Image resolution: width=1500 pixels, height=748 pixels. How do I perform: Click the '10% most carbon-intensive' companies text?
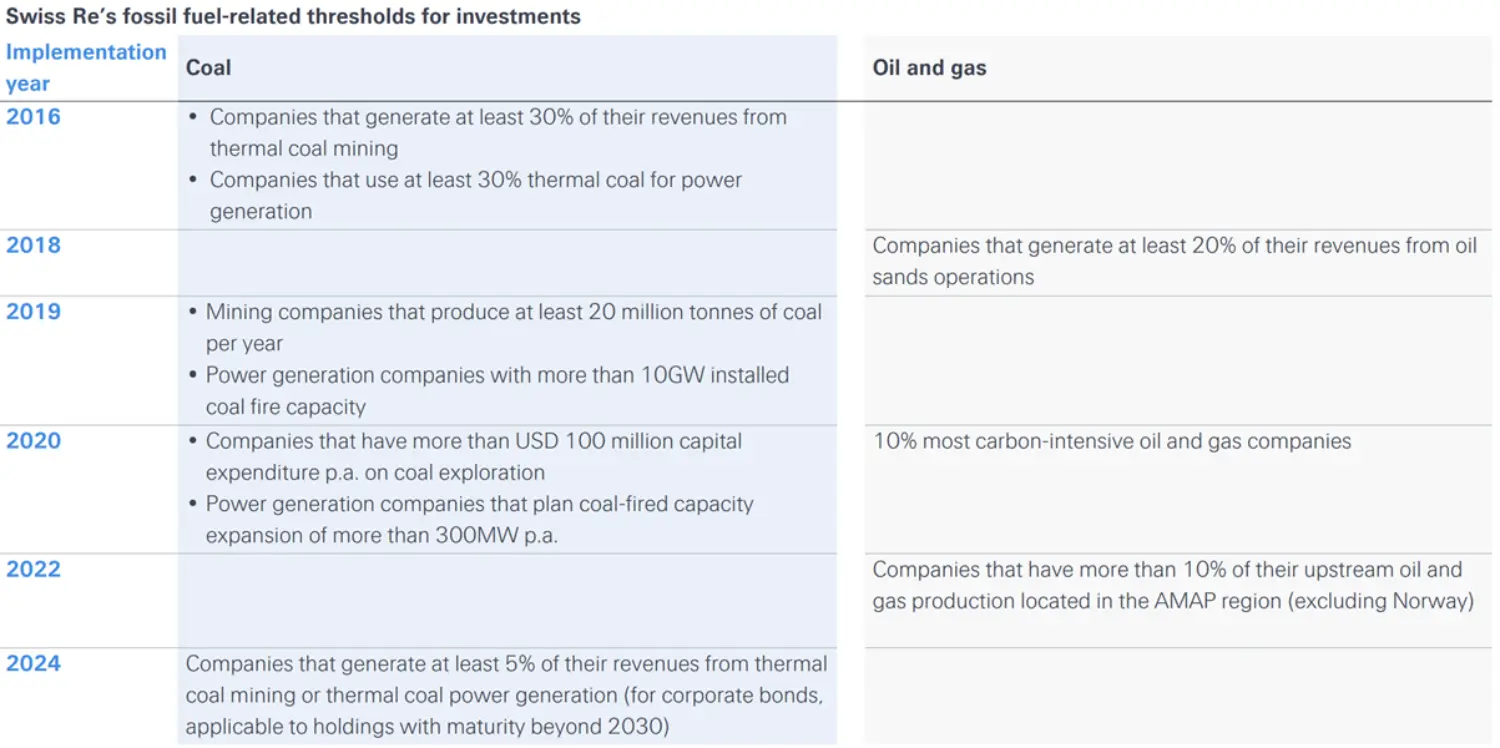click(1111, 441)
